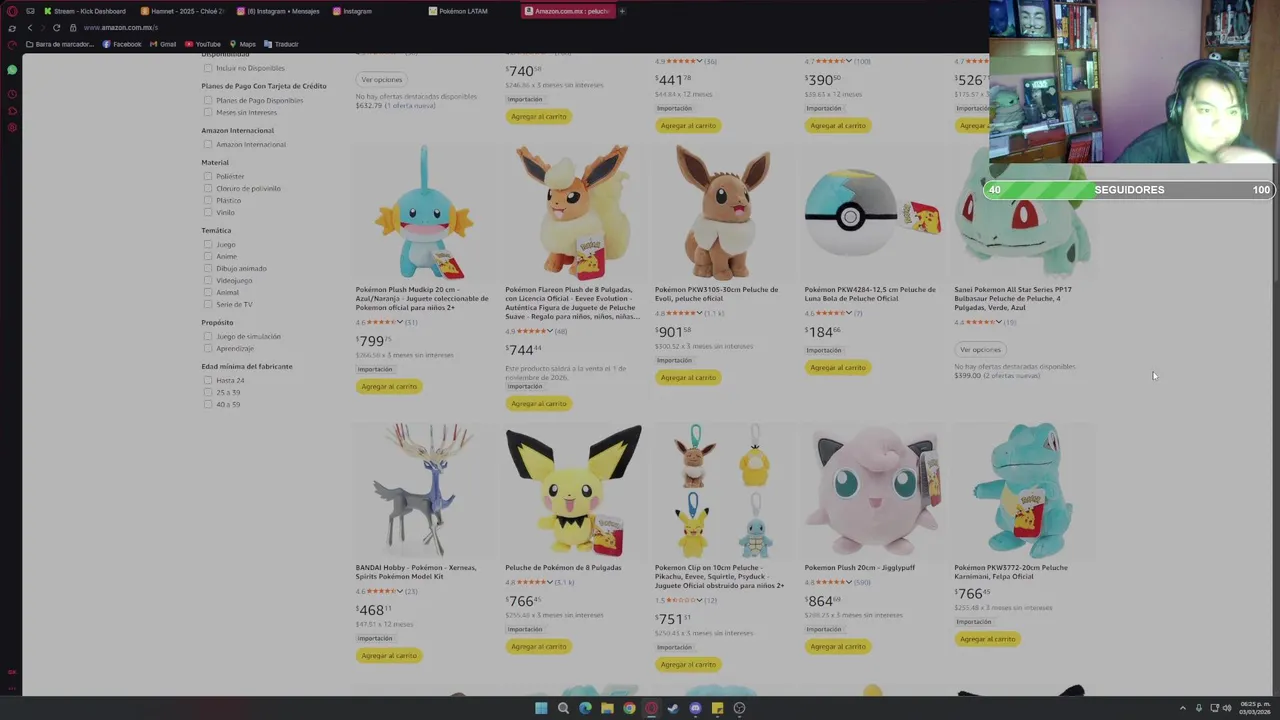Enable the Meses sin intereses filter

click(208, 112)
